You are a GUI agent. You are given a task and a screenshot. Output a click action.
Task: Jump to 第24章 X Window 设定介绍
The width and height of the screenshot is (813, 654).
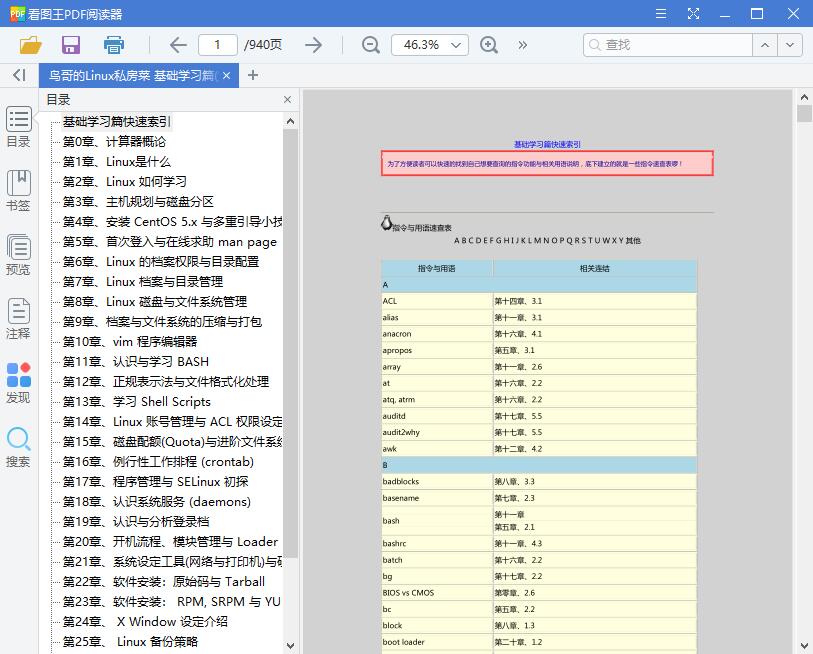145,622
